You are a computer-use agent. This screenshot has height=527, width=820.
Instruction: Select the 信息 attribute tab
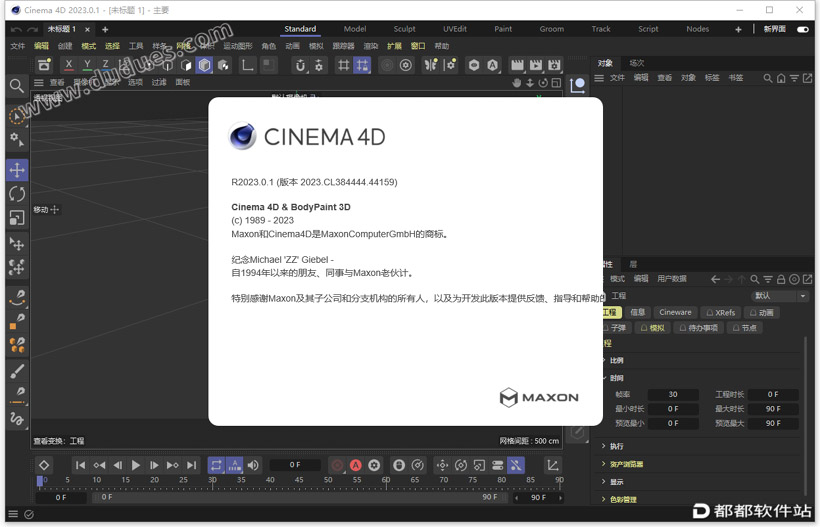637,312
